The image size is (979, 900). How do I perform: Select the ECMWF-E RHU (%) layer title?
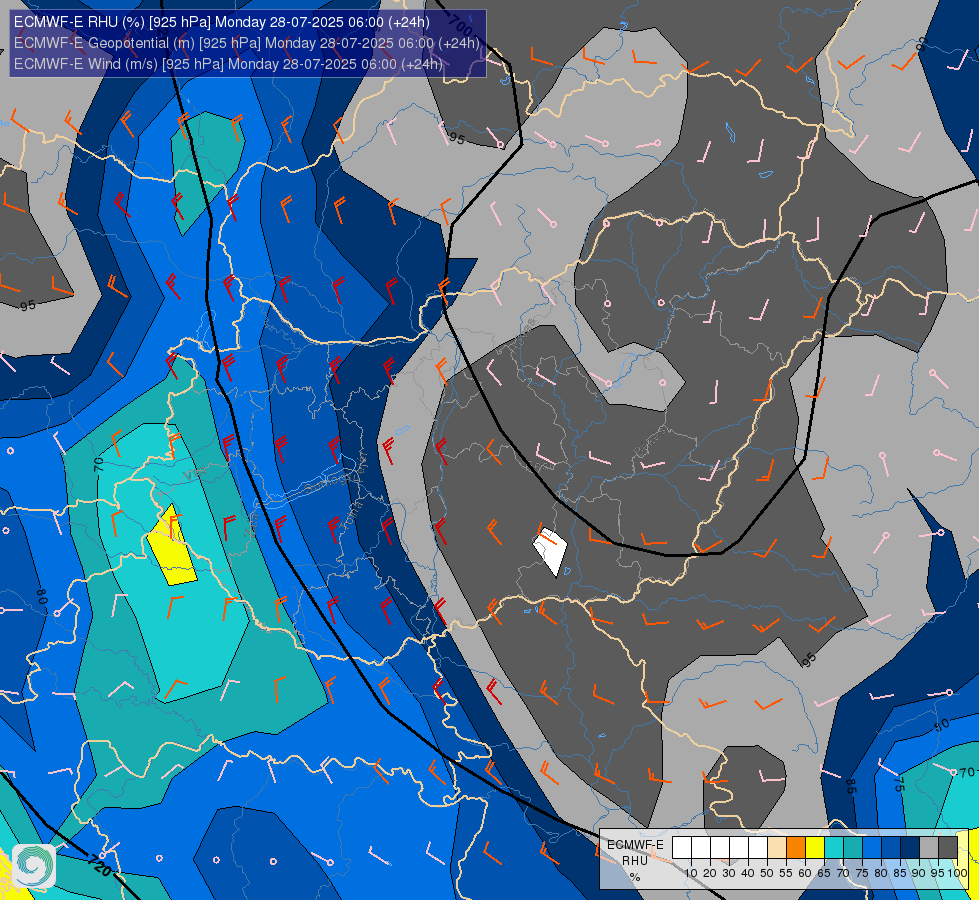pyautogui.click(x=222, y=22)
